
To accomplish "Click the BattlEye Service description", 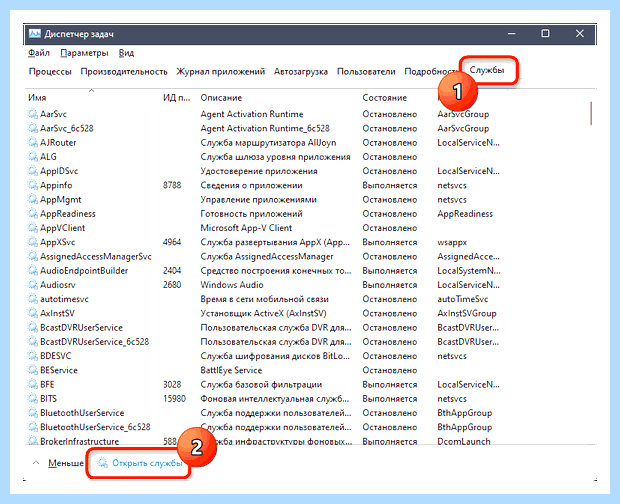I will tap(231, 370).
